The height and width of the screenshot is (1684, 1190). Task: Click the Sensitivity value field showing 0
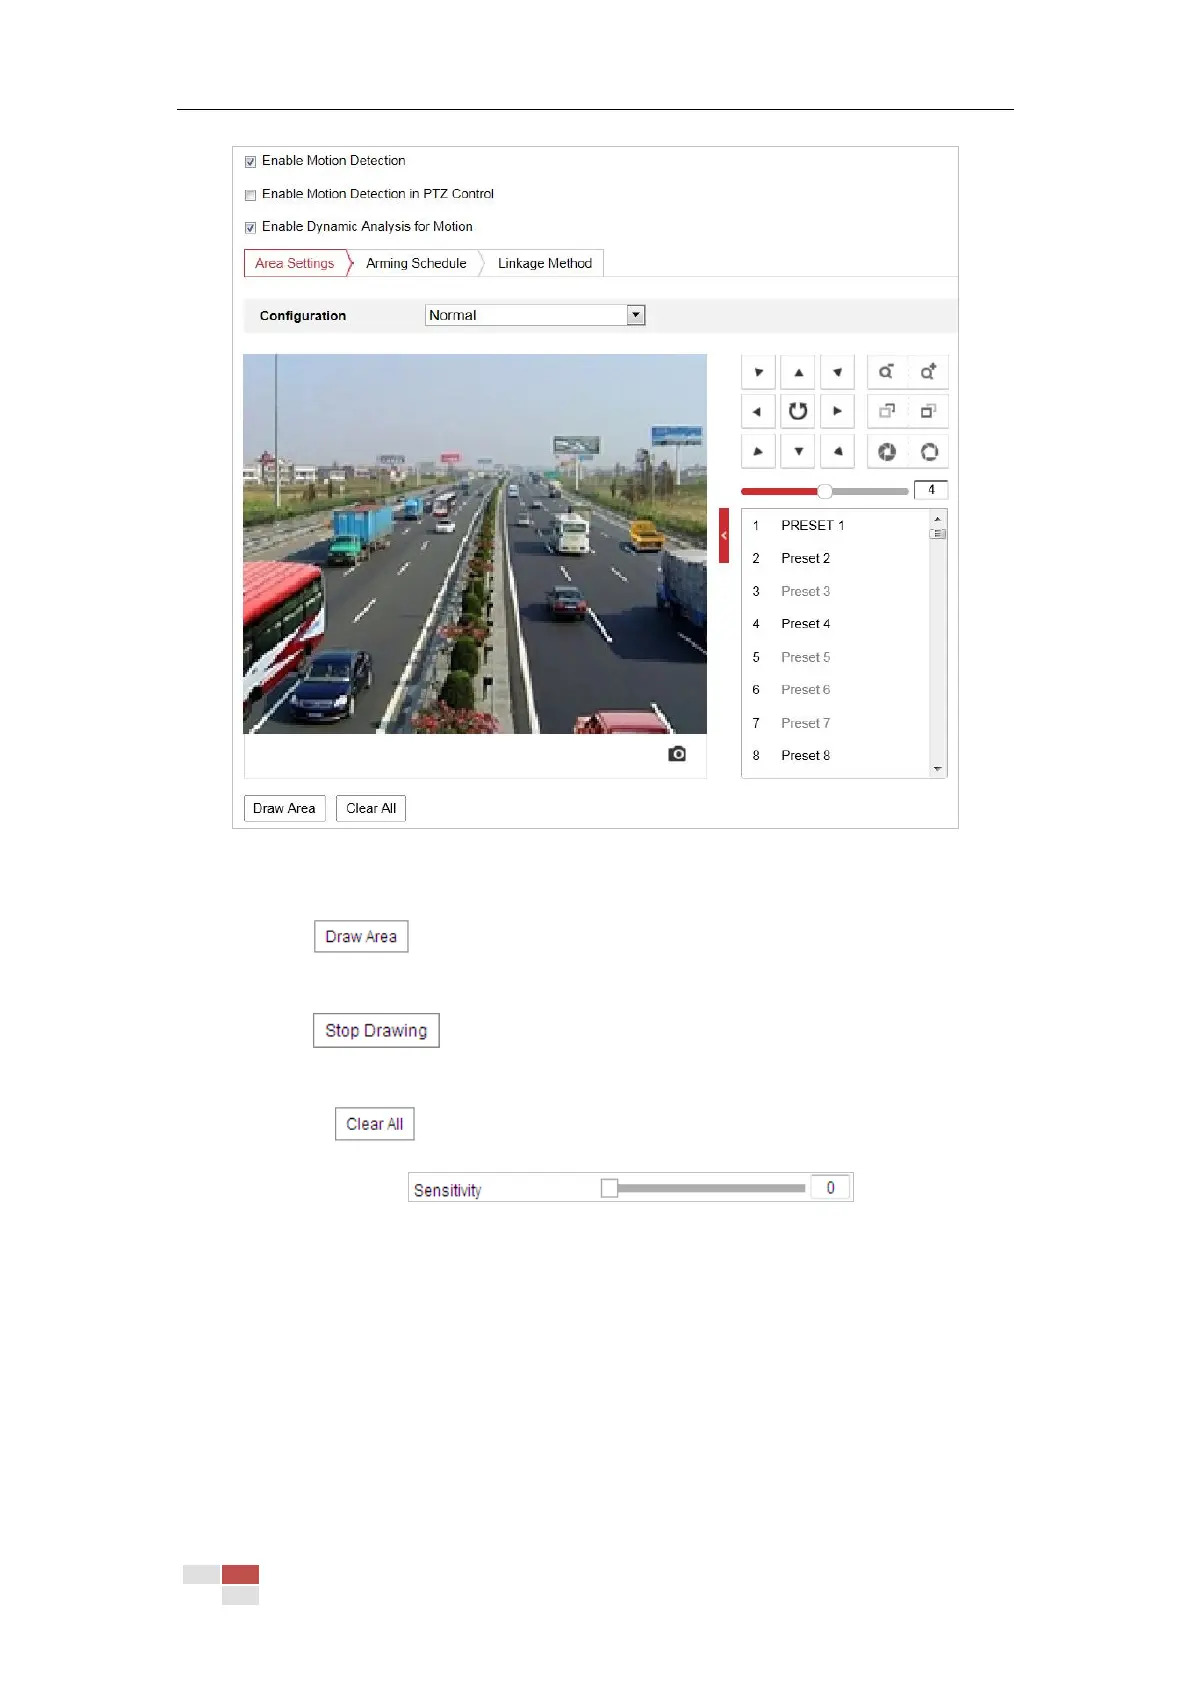(830, 1187)
